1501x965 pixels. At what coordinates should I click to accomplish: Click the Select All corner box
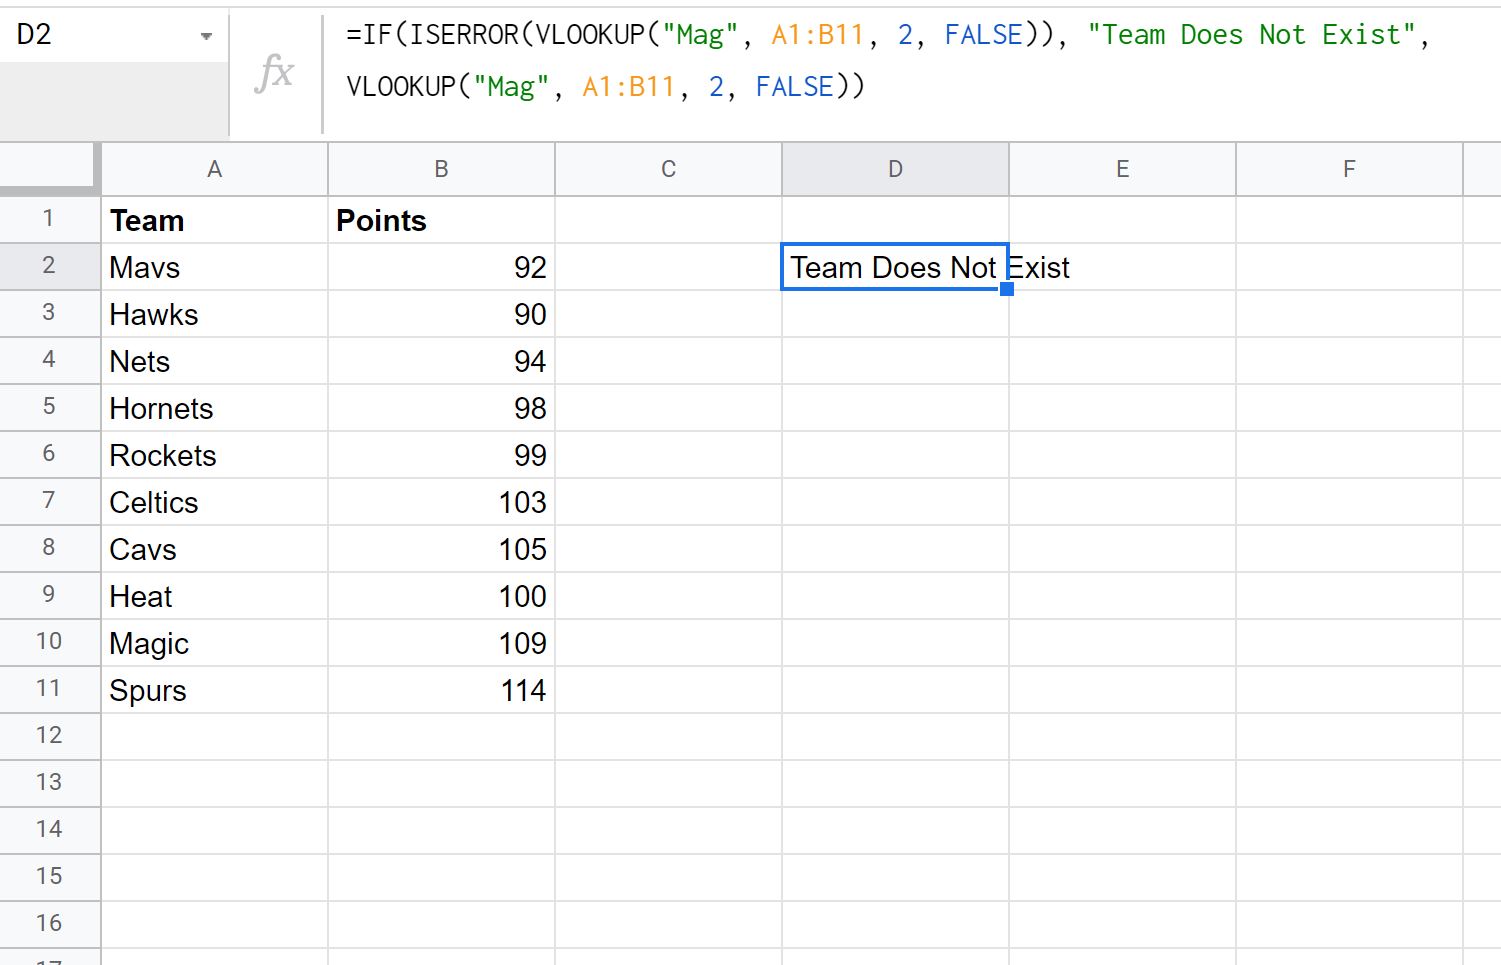tap(49, 169)
